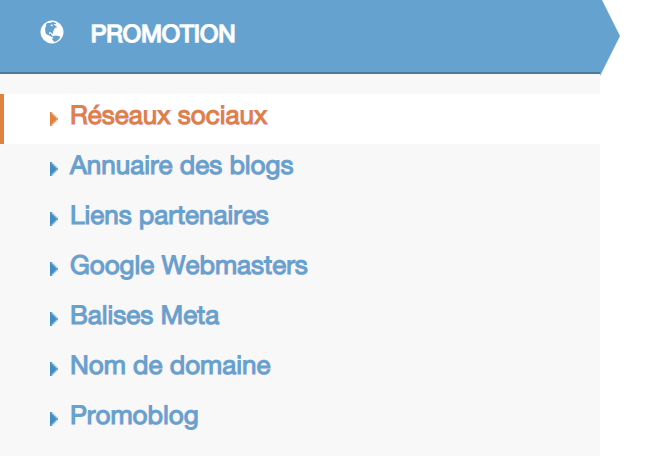Click empty blue area of PROMOTION header bar
The width and height of the screenshot is (646, 456).
click(x=412, y=36)
